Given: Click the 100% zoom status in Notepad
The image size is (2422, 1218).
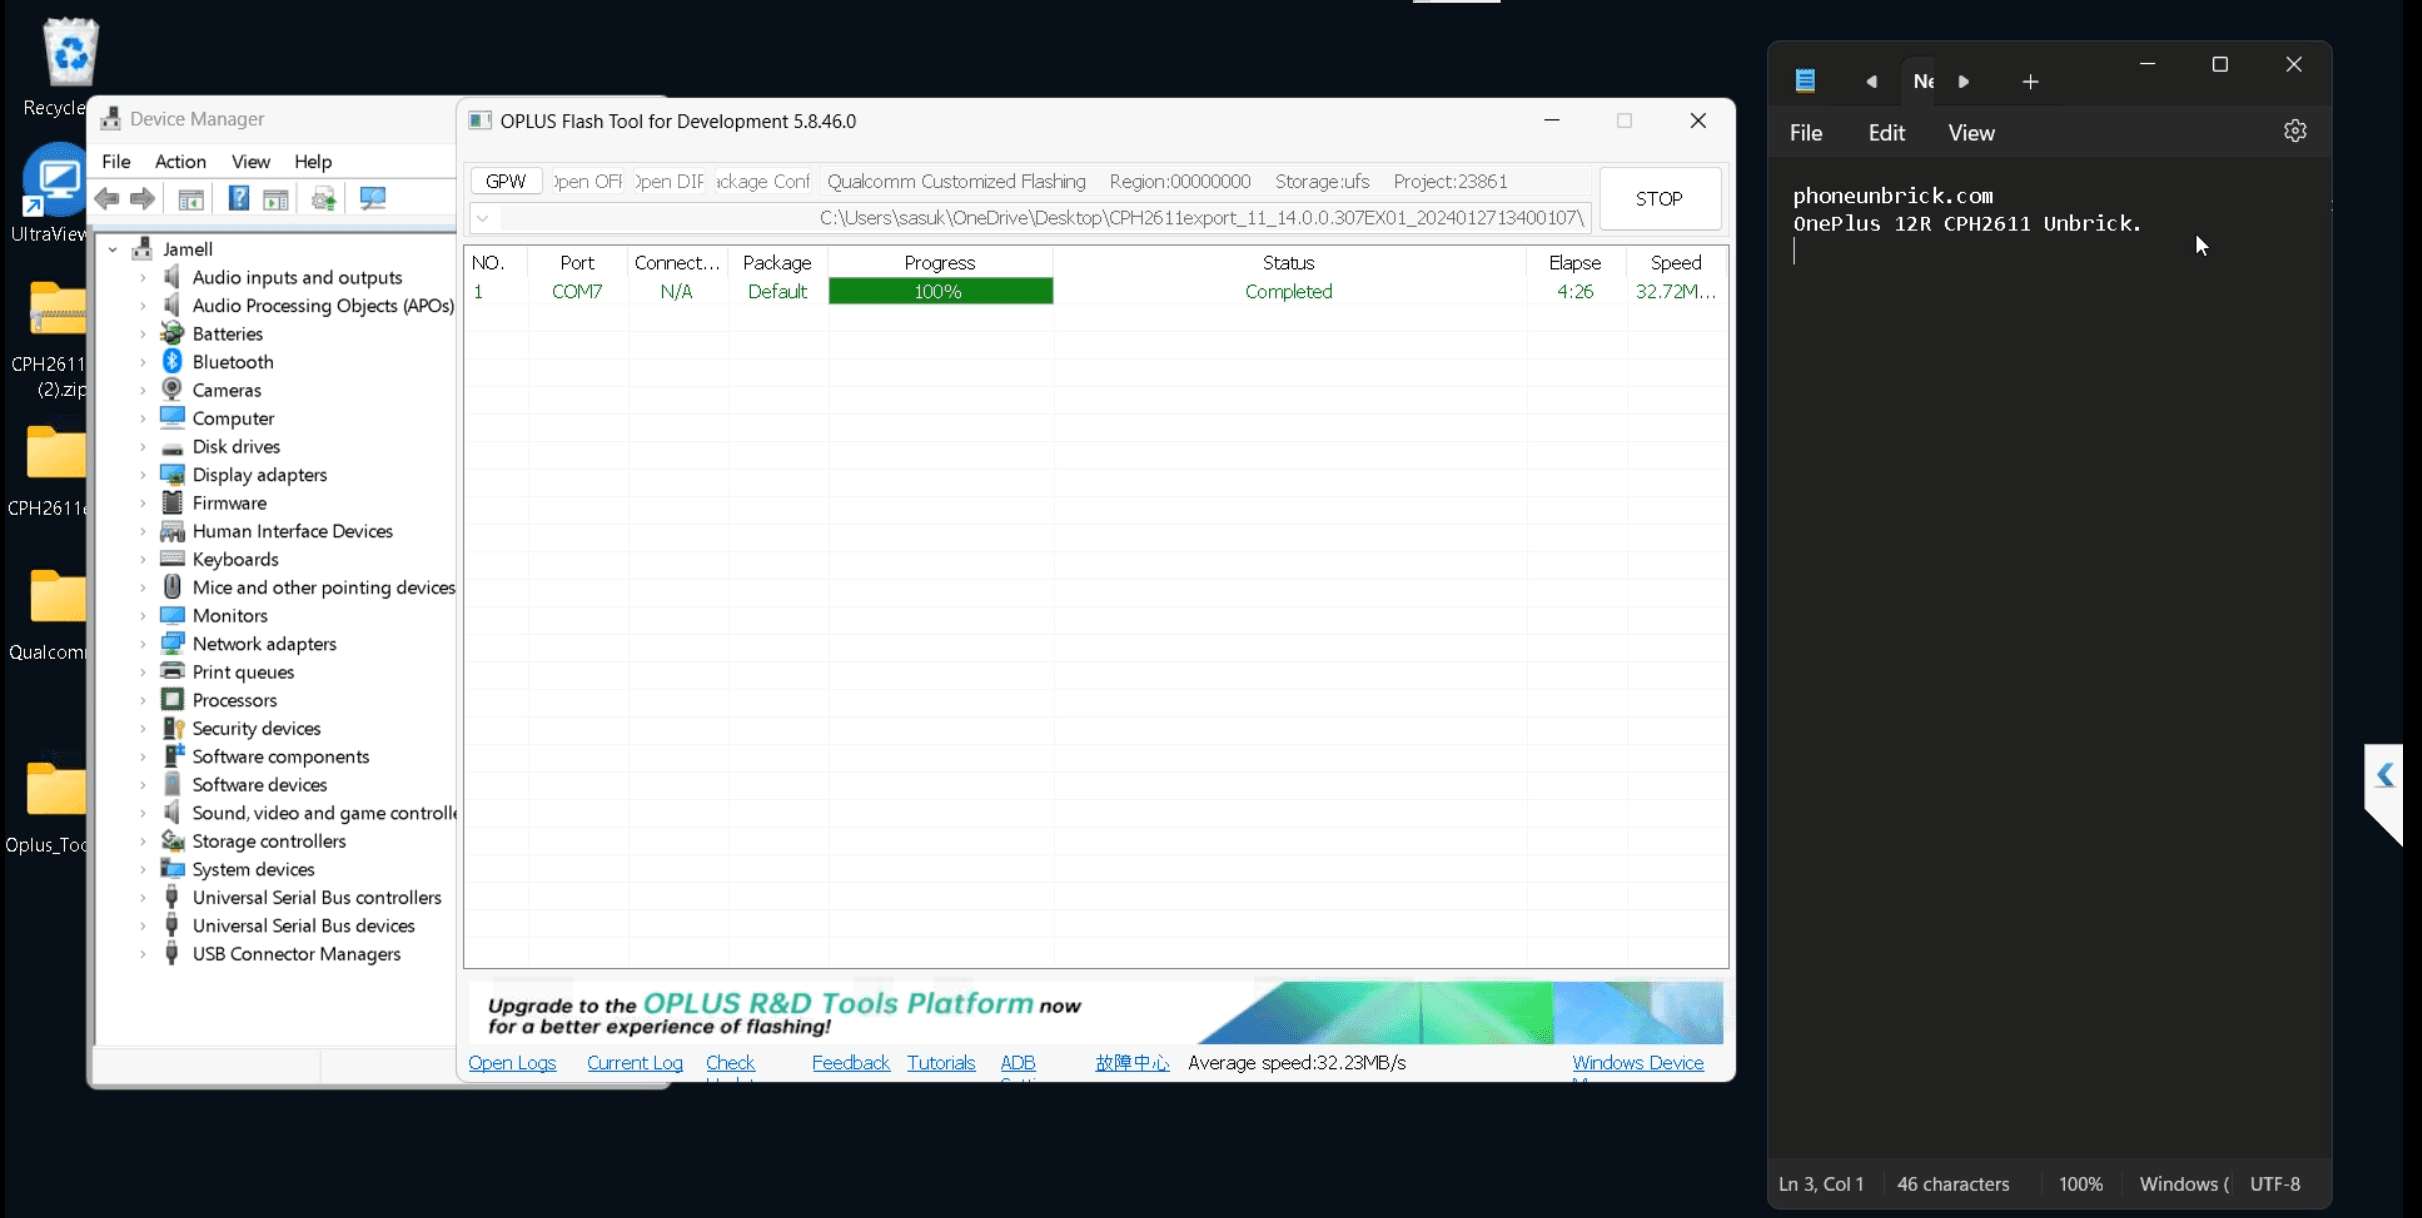Looking at the screenshot, I should point(2080,1184).
